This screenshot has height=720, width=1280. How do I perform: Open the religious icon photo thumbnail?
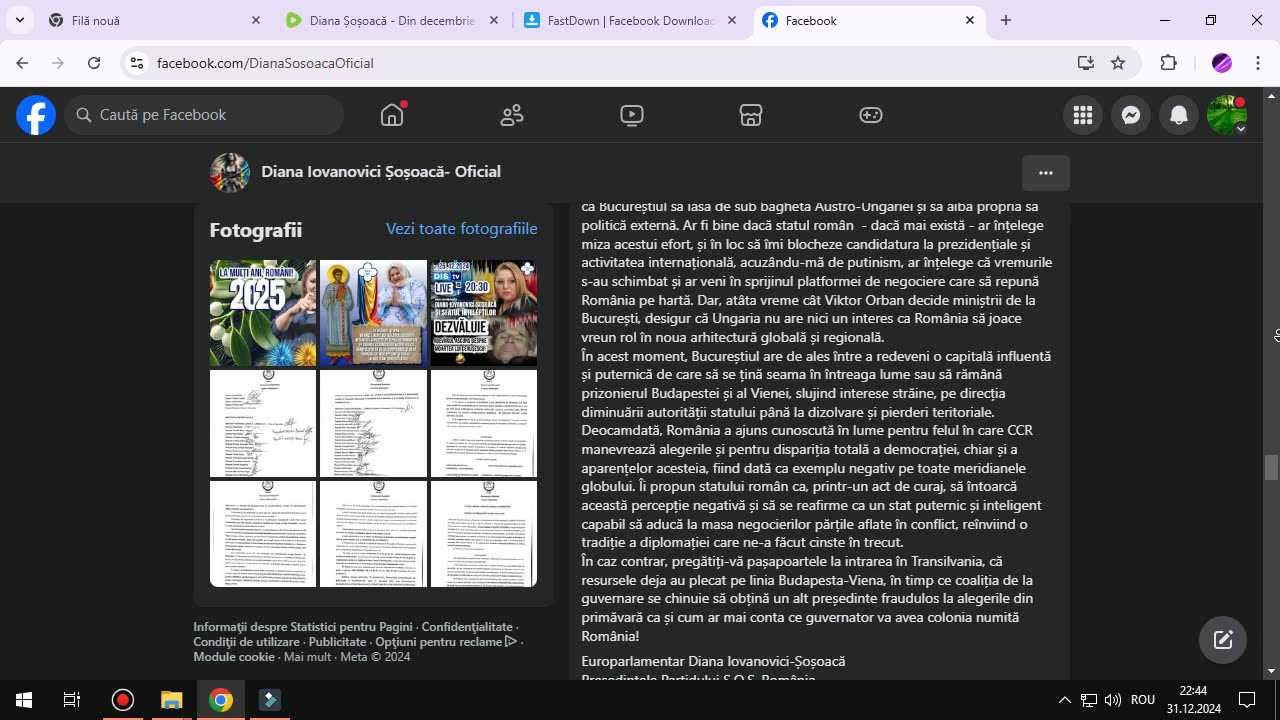coord(373,313)
